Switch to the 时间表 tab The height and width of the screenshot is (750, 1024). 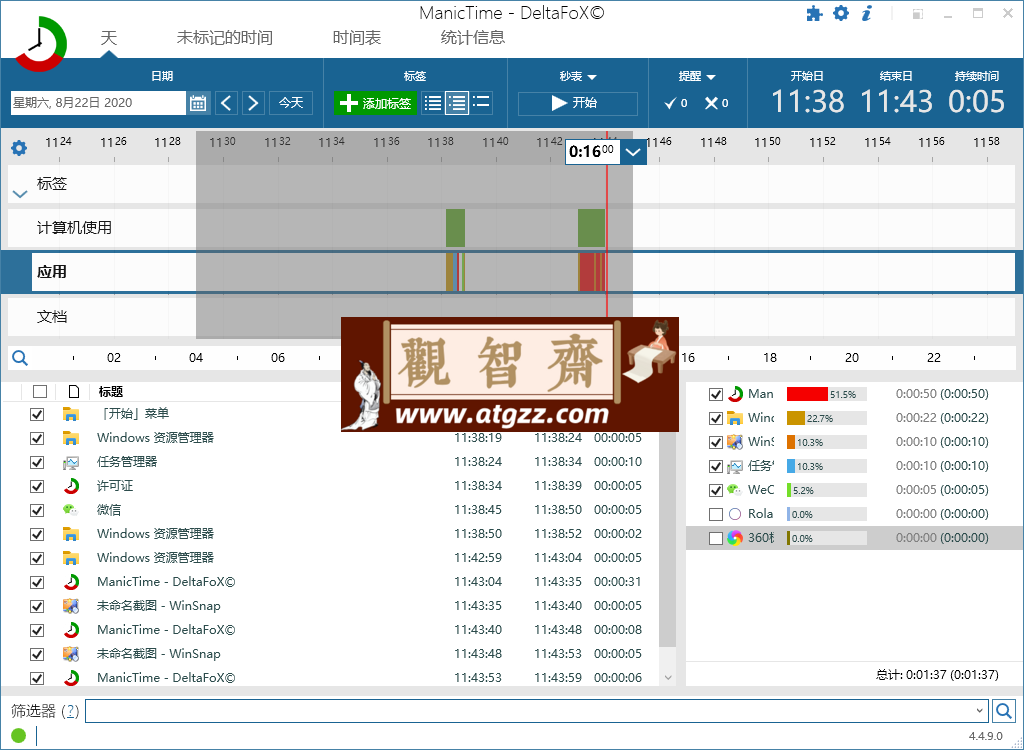pos(357,37)
